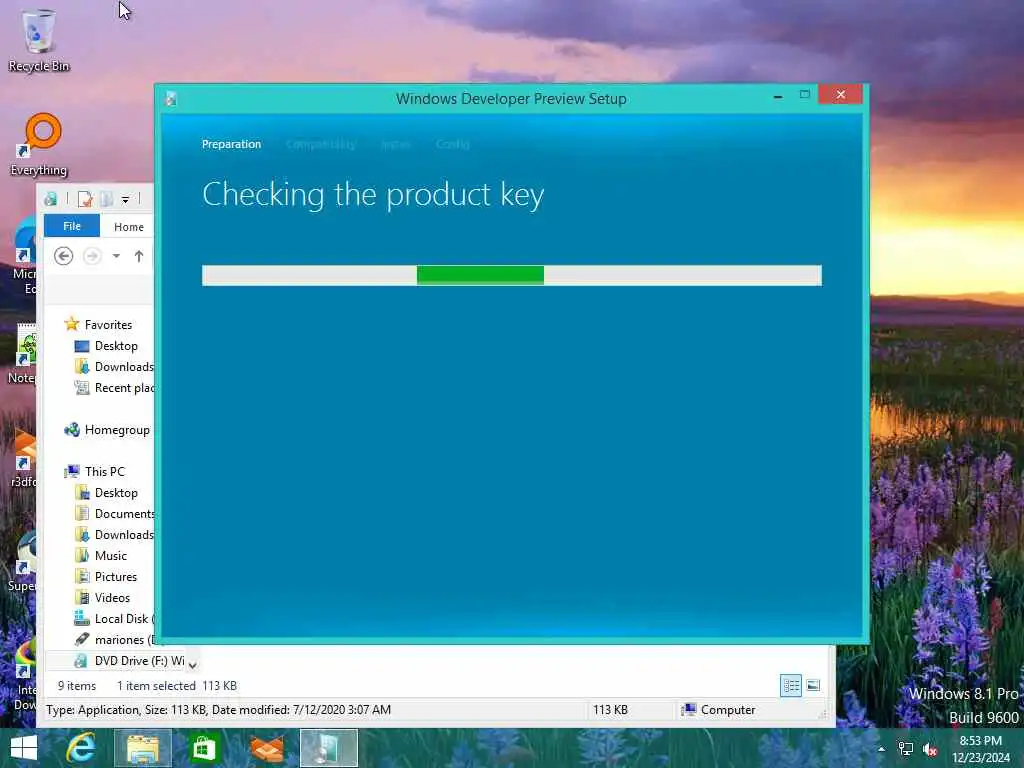Select Videos folder under This PC
The image size is (1024, 768).
(103, 597)
